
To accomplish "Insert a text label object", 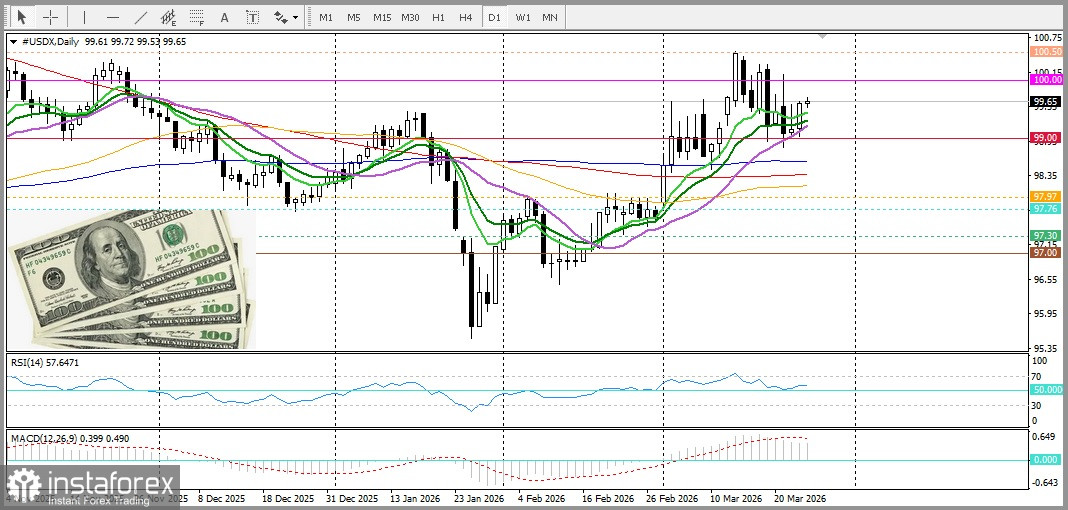I will click(252, 17).
